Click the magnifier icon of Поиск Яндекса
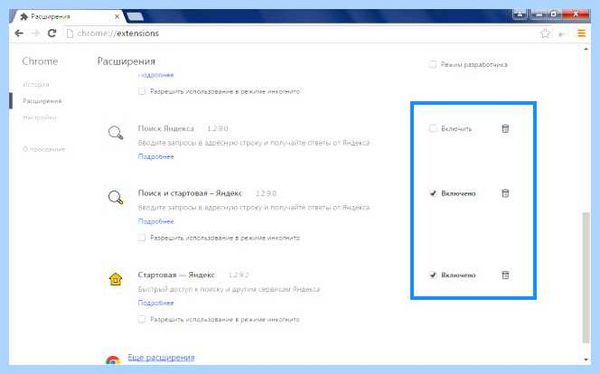The image size is (600, 374). pos(116,133)
